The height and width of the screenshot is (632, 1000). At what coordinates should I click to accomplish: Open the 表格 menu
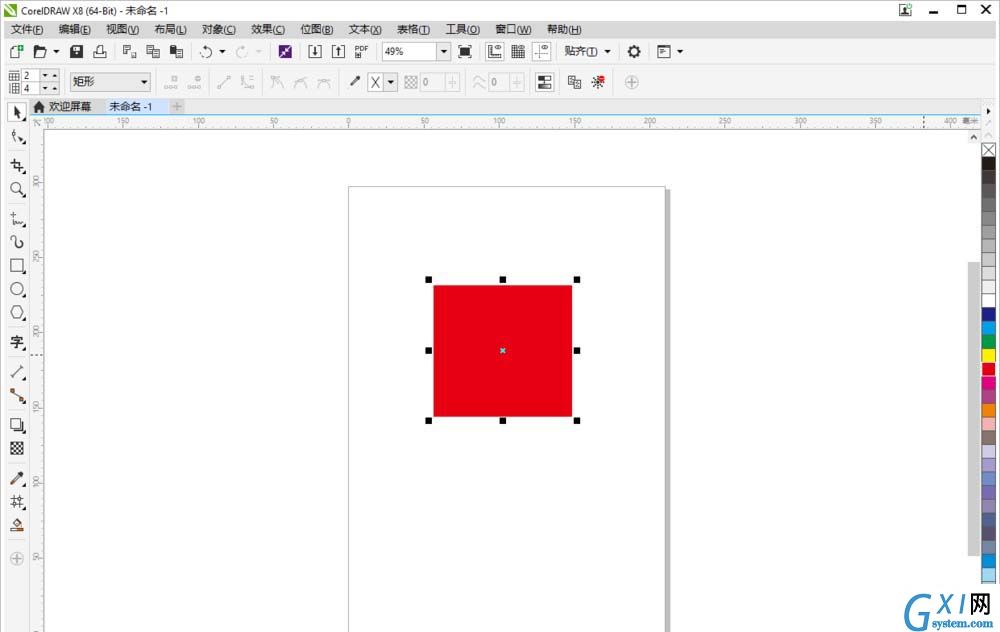[x=413, y=29]
